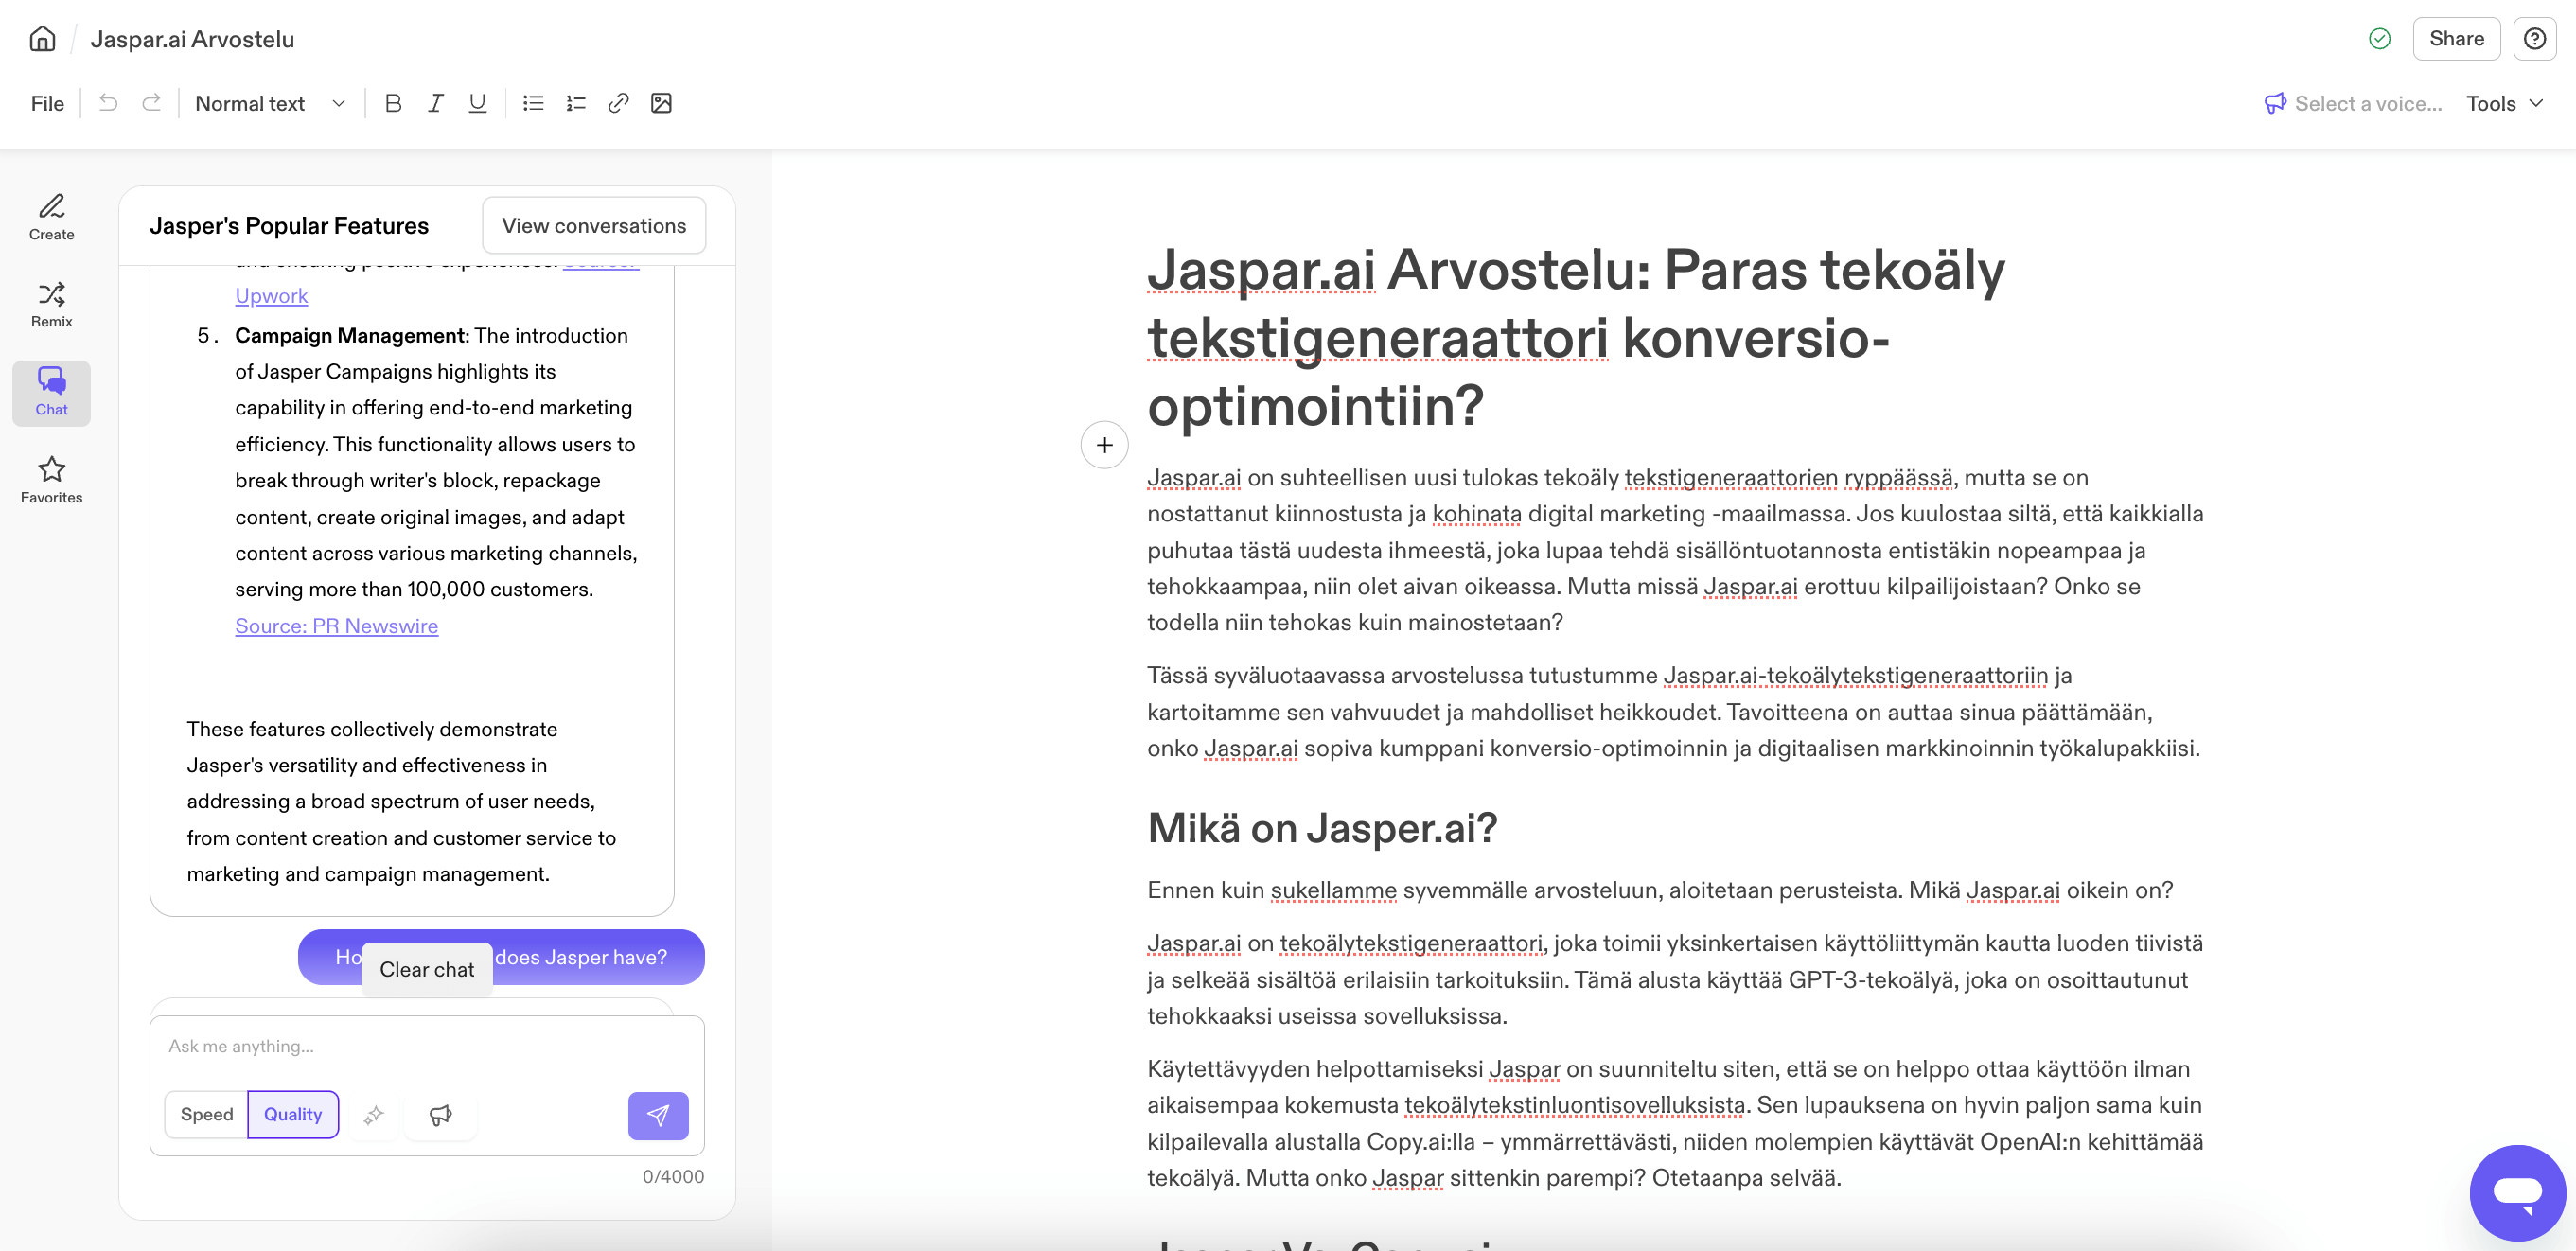Click the Jaspar.ai Arvostelu document title
The height and width of the screenshot is (1251, 2576).
click(192, 39)
